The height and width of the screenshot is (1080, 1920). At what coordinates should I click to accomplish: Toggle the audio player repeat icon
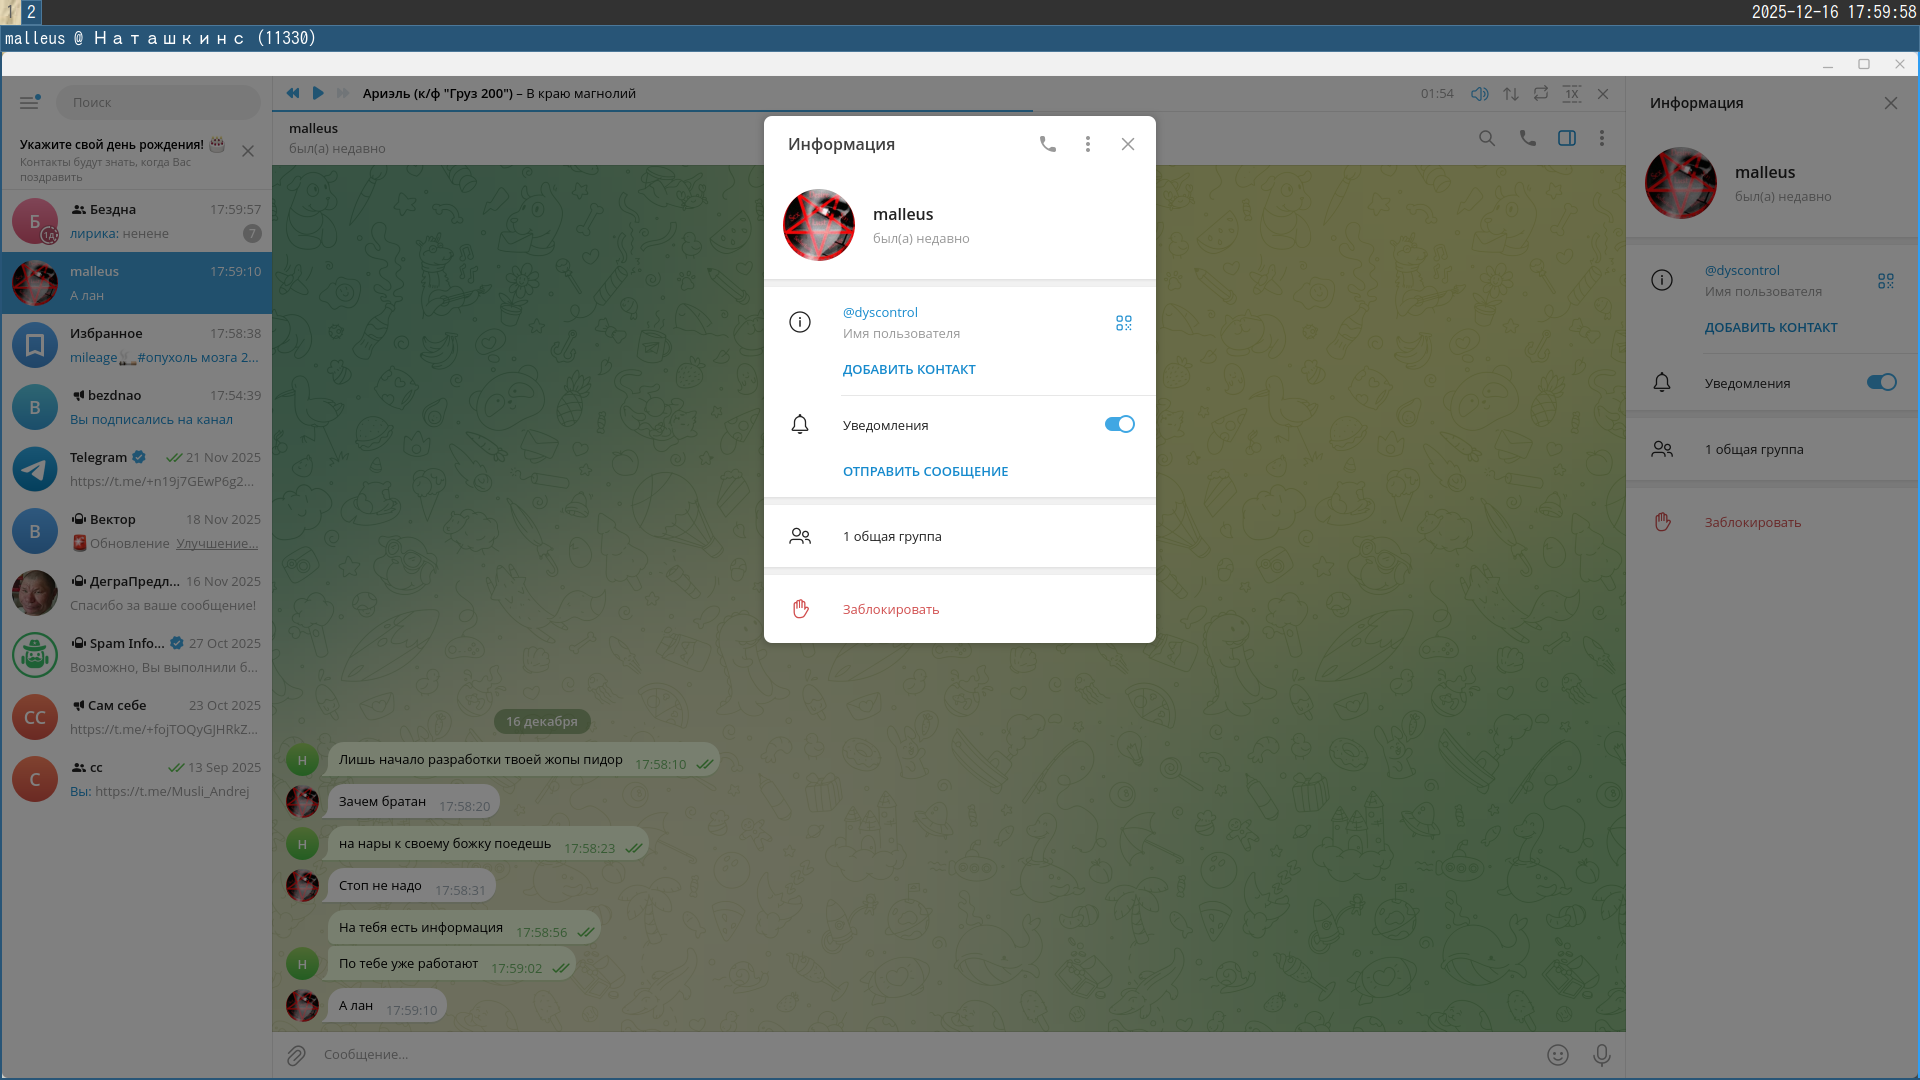[1541, 93]
